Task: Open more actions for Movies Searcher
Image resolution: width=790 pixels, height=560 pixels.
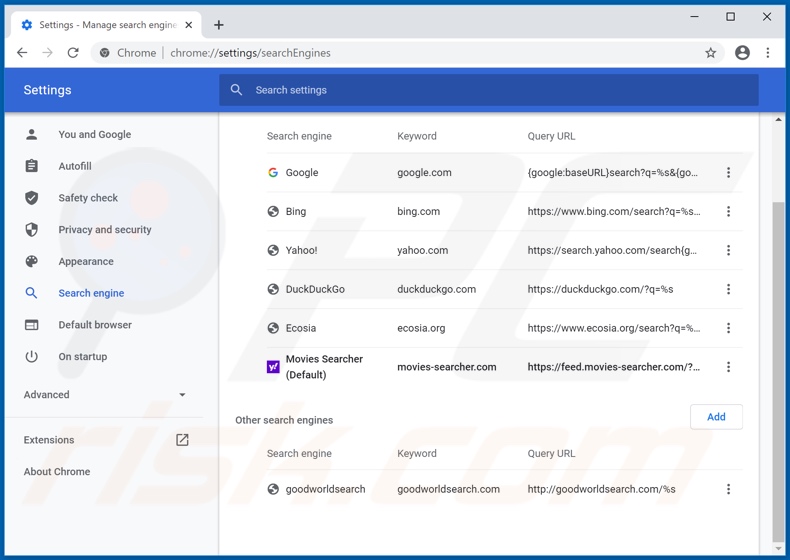Action: tap(728, 367)
